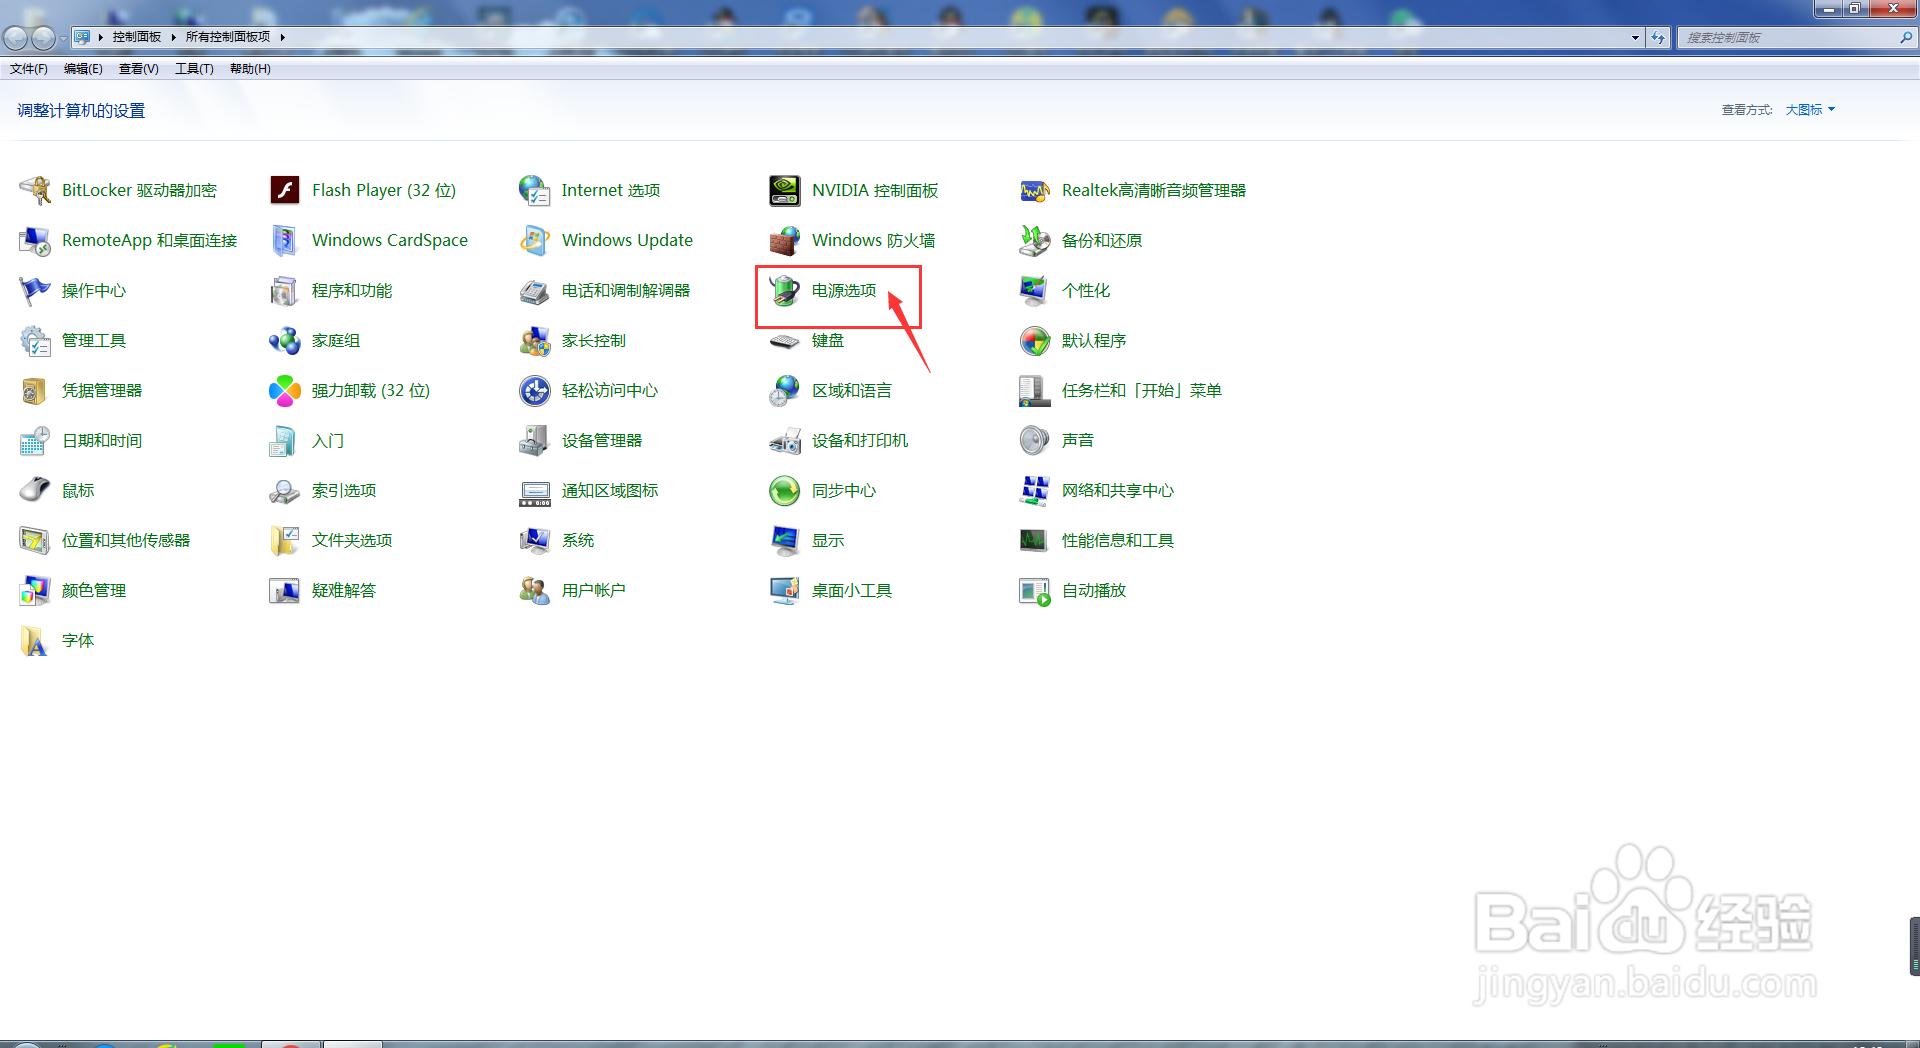Expand the 大图标 view mode dropdown
This screenshot has height=1048, width=1920.
pos(1810,110)
